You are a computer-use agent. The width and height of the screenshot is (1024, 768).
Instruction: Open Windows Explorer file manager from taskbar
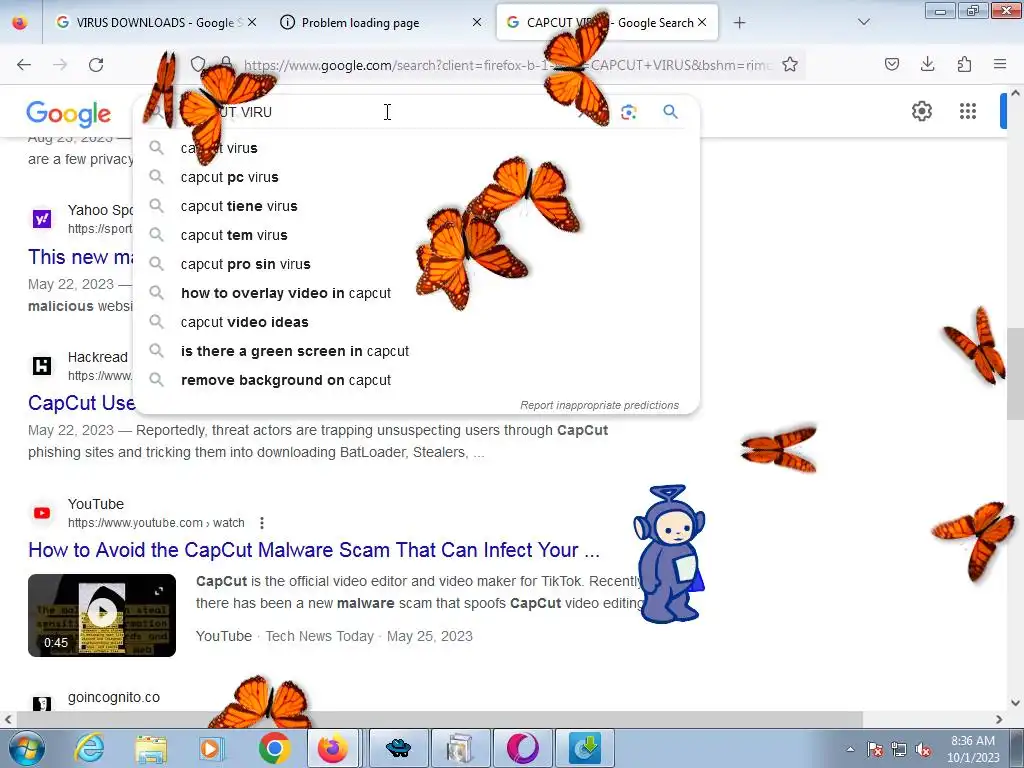pos(151,748)
